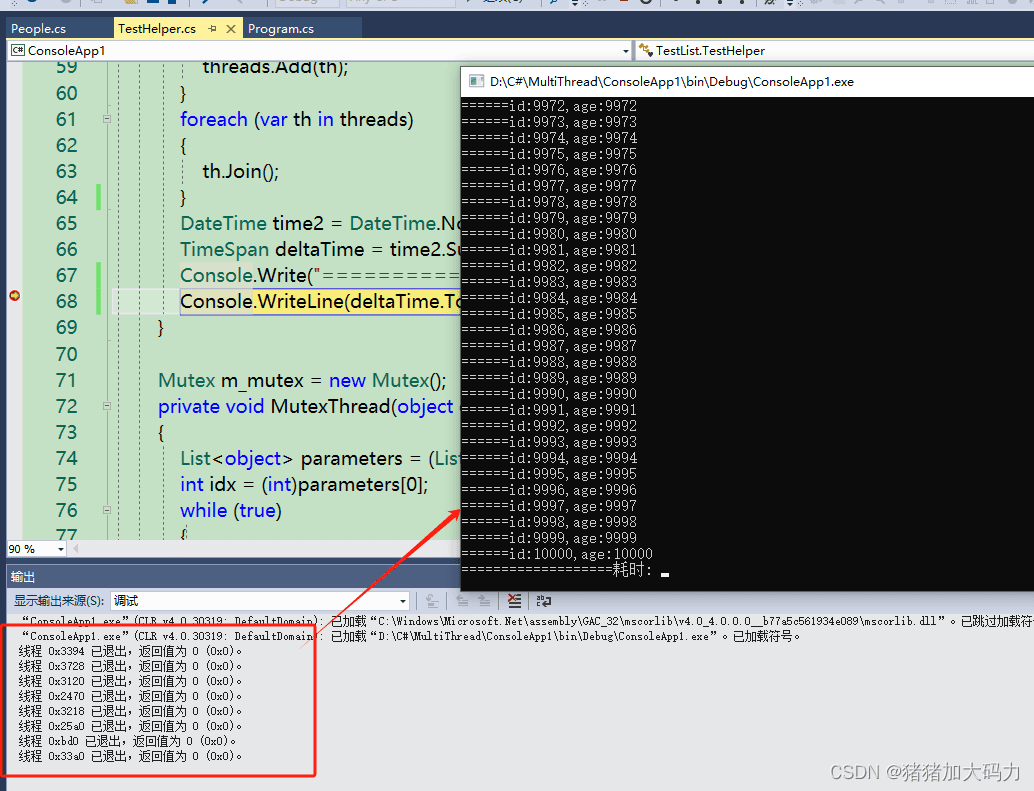Image resolution: width=1034 pixels, height=791 pixels.
Task: Click the ConsoleApp1.exe console title bar
Action: coord(746,81)
